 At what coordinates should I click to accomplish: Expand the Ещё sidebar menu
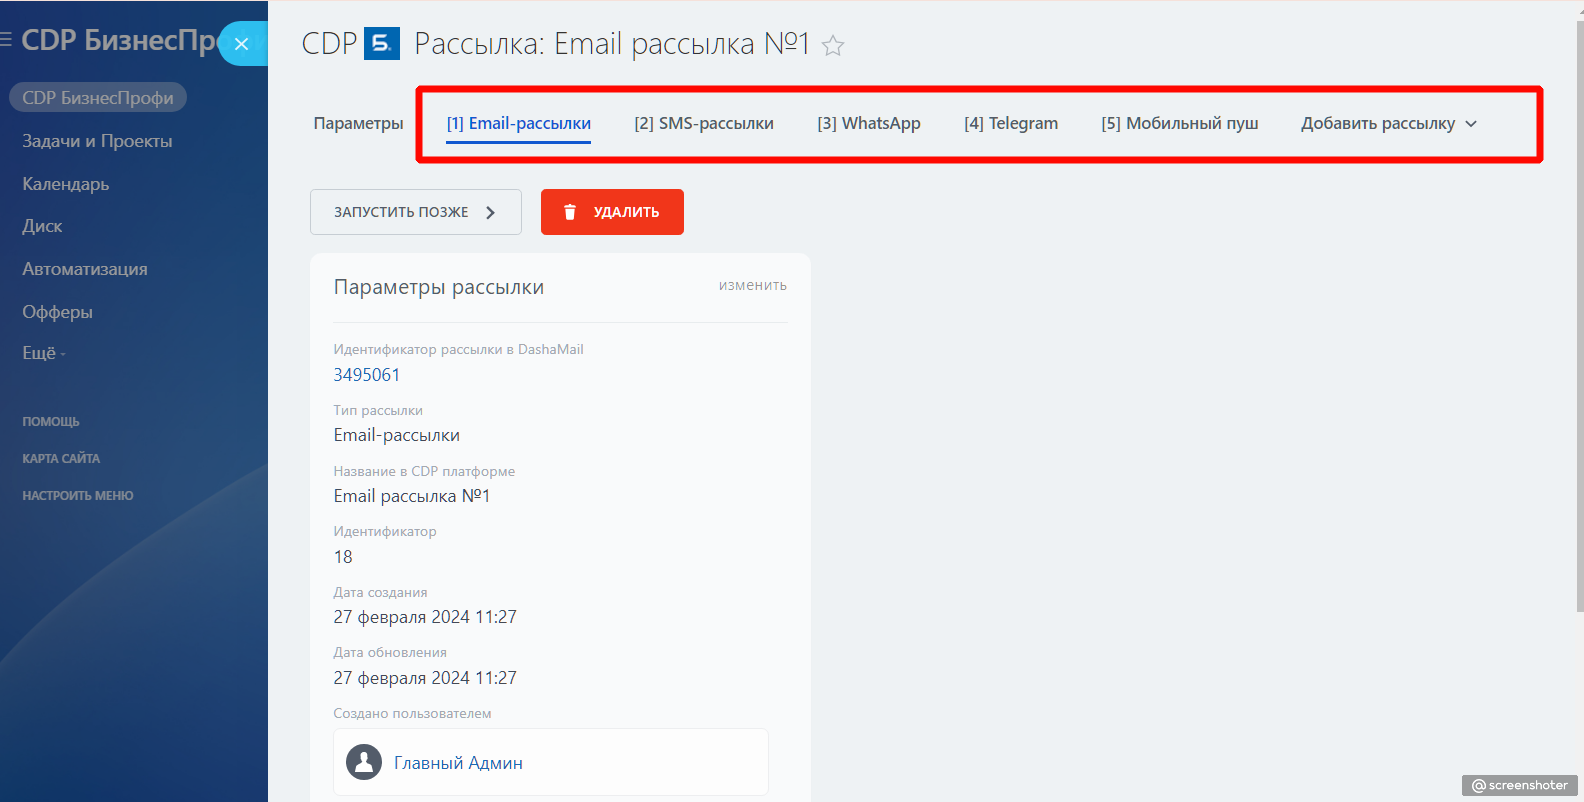point(43,353)
